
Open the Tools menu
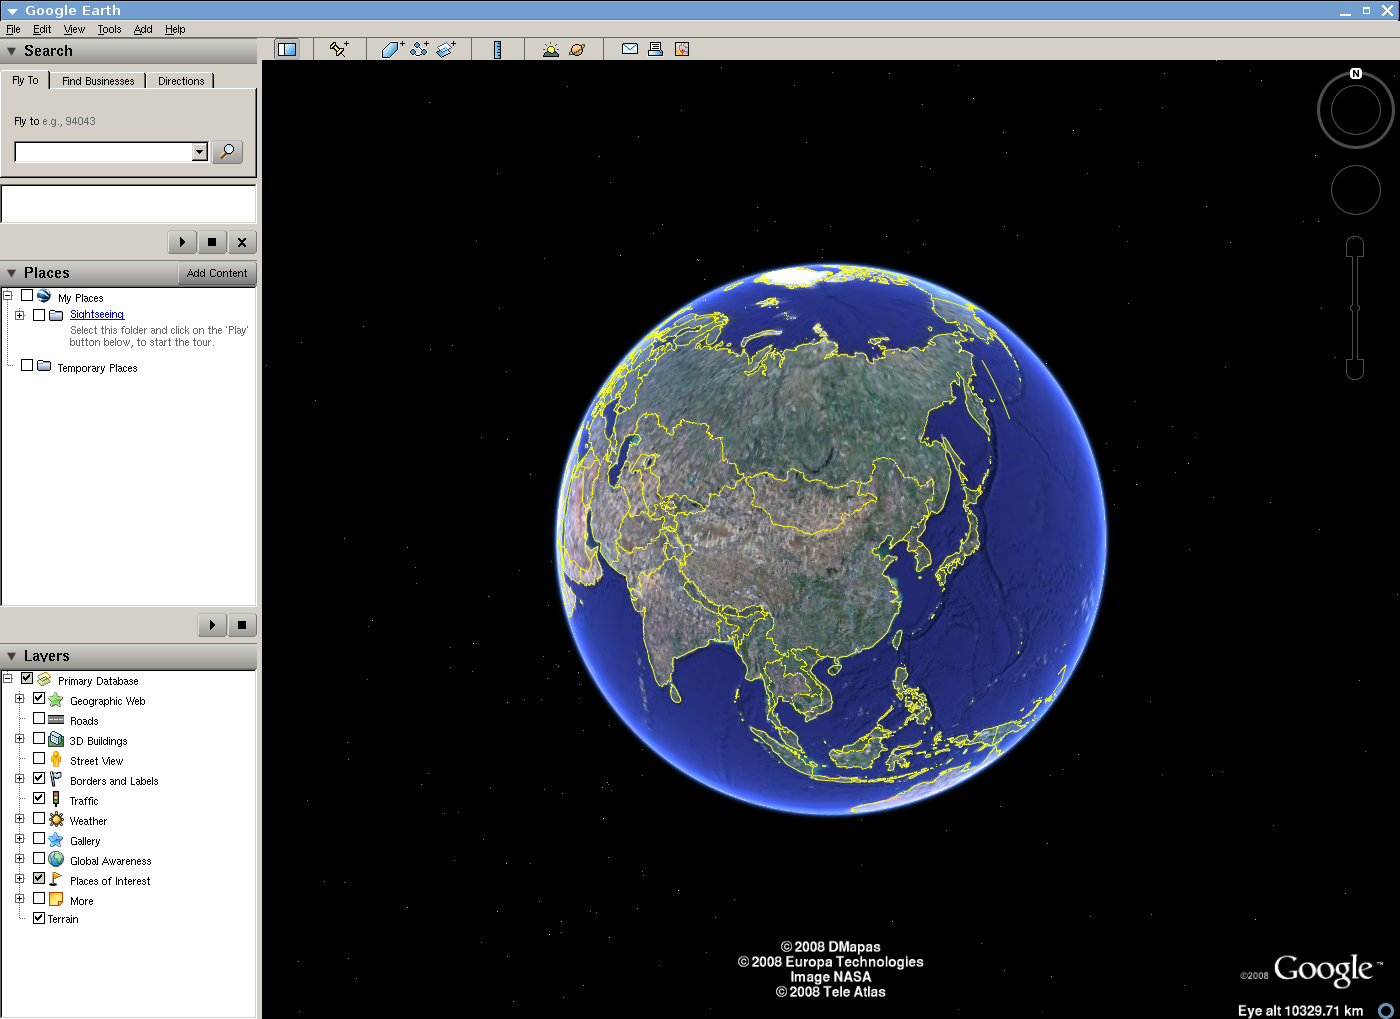(x=109, y=29)
